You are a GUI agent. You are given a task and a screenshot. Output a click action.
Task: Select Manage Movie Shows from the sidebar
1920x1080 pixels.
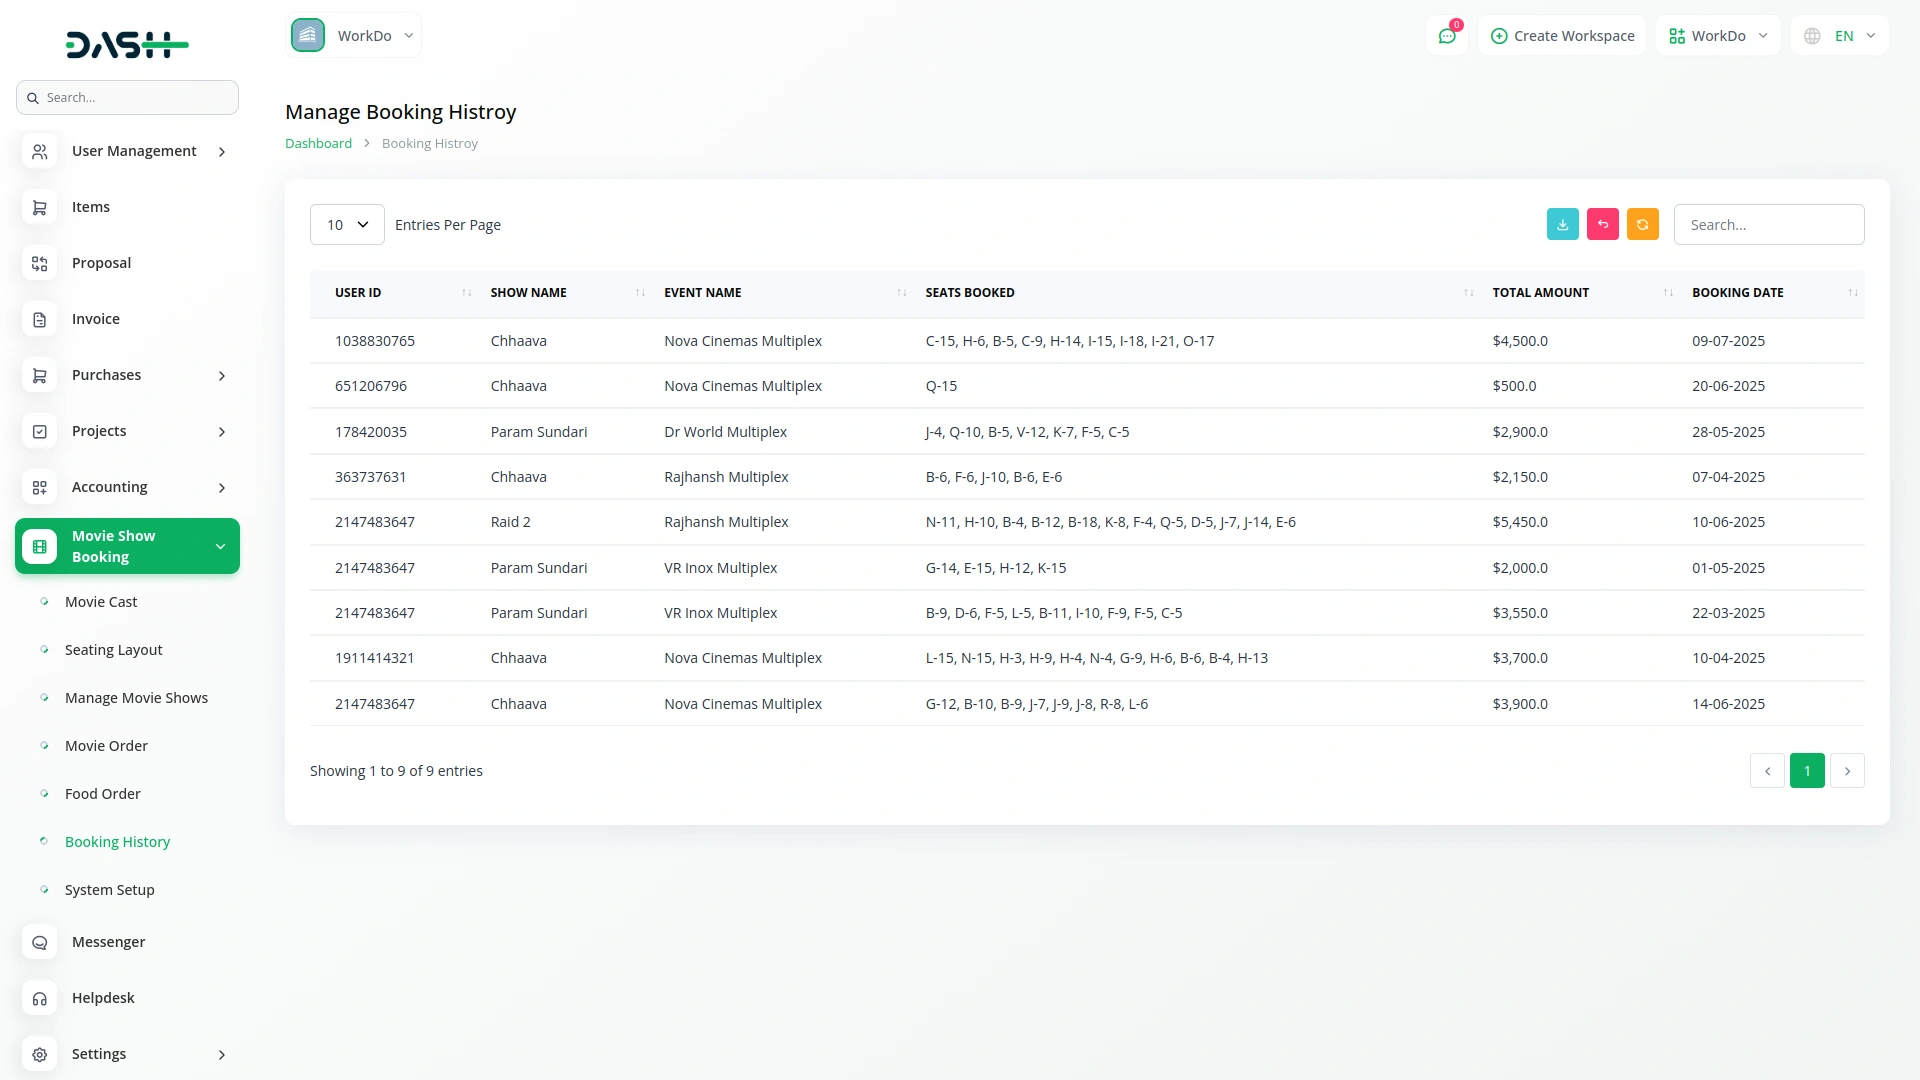click(136, 697)
